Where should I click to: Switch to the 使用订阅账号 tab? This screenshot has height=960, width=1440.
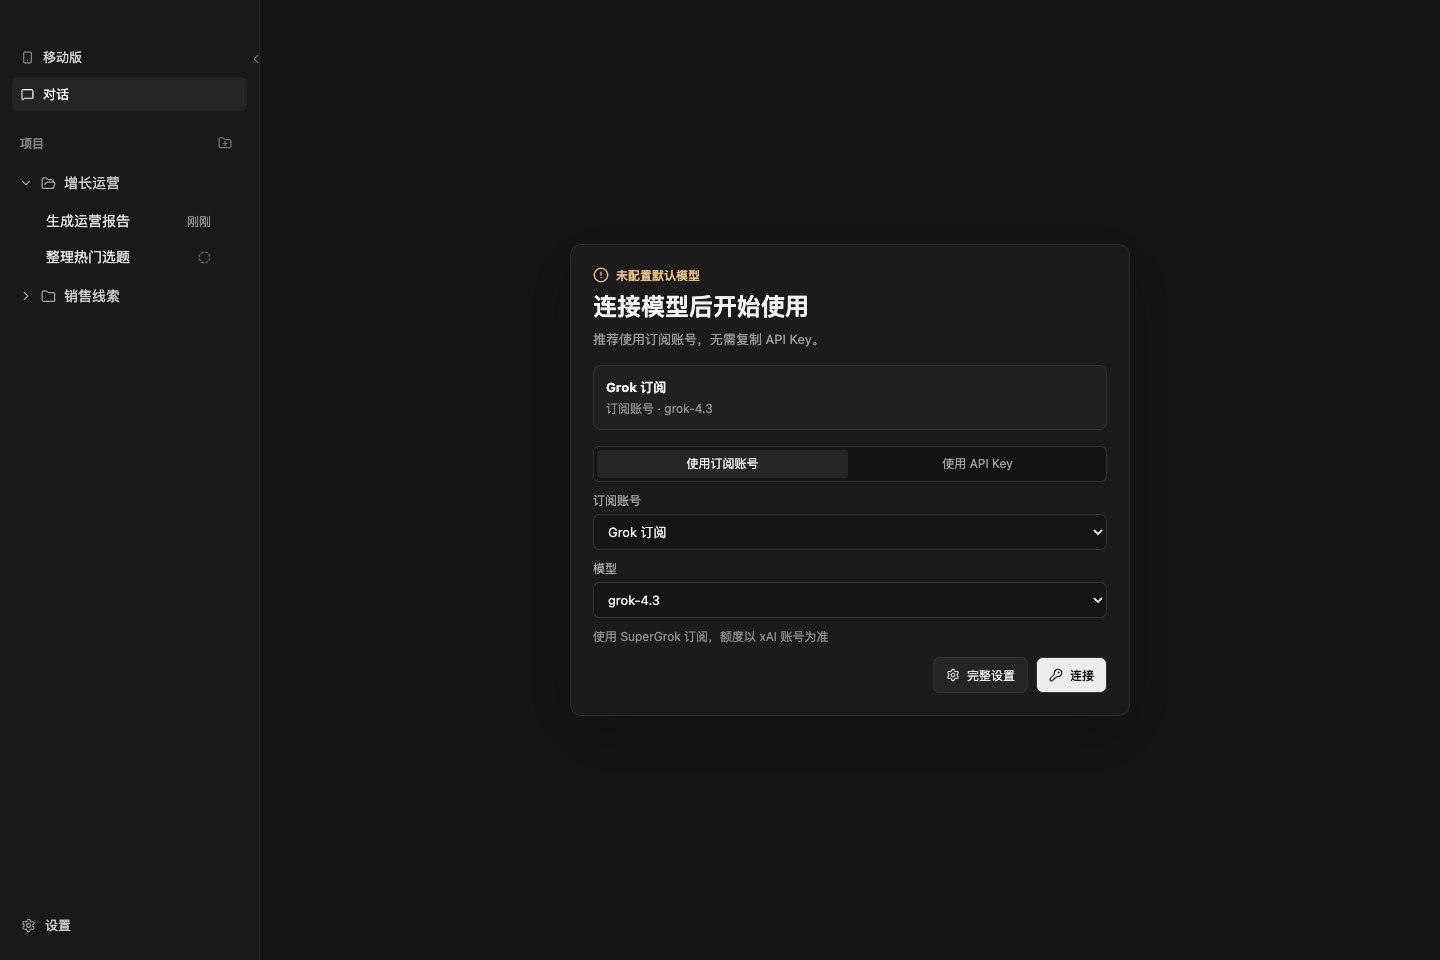(x=722, y=464)
